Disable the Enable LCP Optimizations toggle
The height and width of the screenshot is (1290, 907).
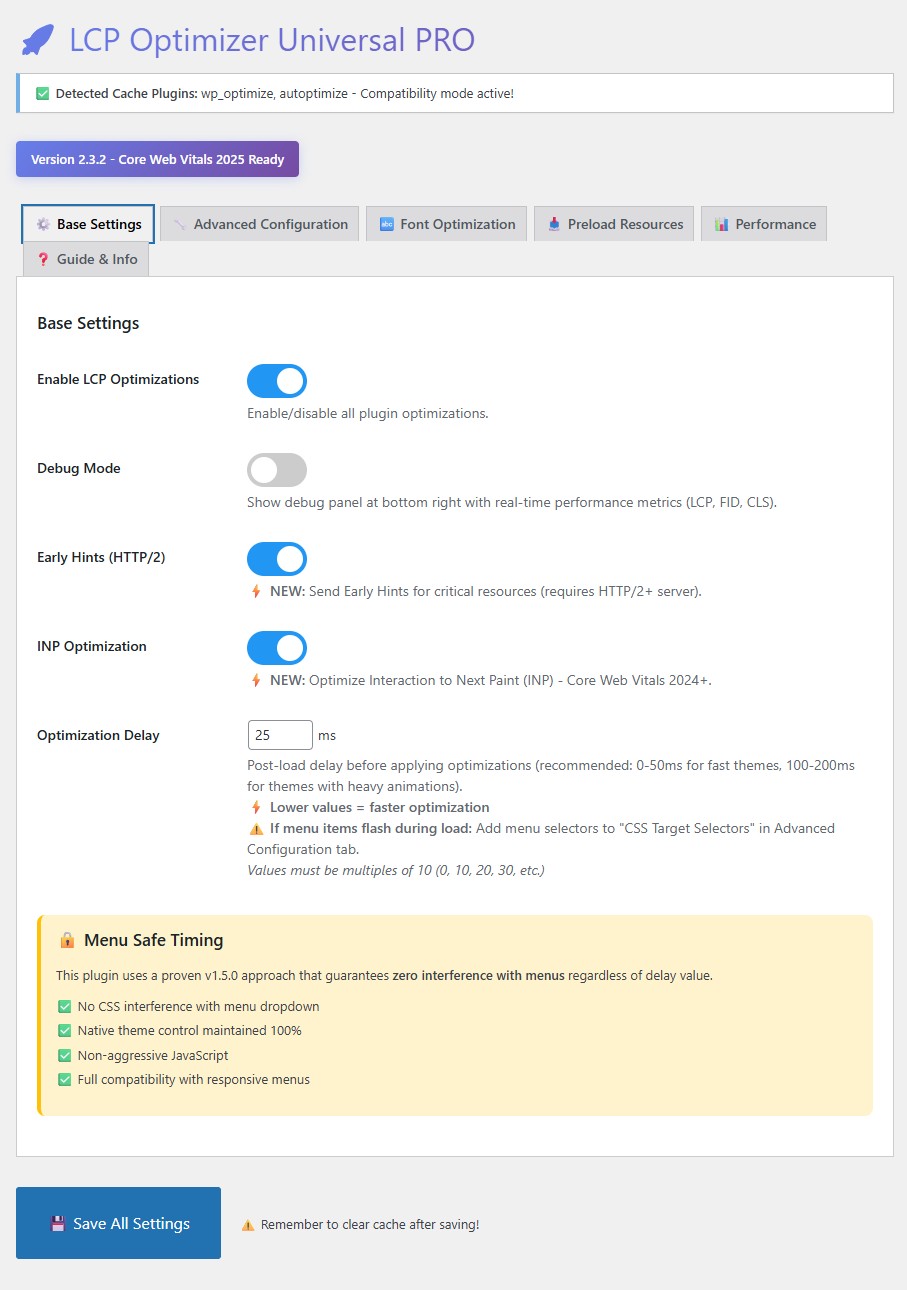277,381
